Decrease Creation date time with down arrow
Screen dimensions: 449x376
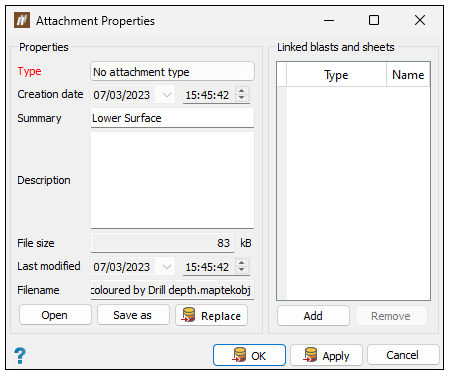click(242, 99)
